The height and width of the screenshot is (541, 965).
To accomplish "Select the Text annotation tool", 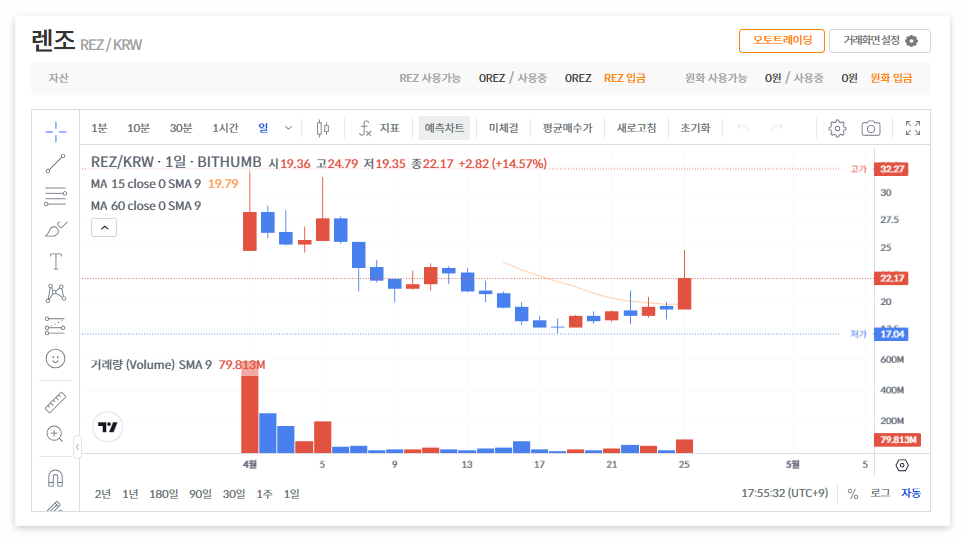I will click(x=55, y=262).
